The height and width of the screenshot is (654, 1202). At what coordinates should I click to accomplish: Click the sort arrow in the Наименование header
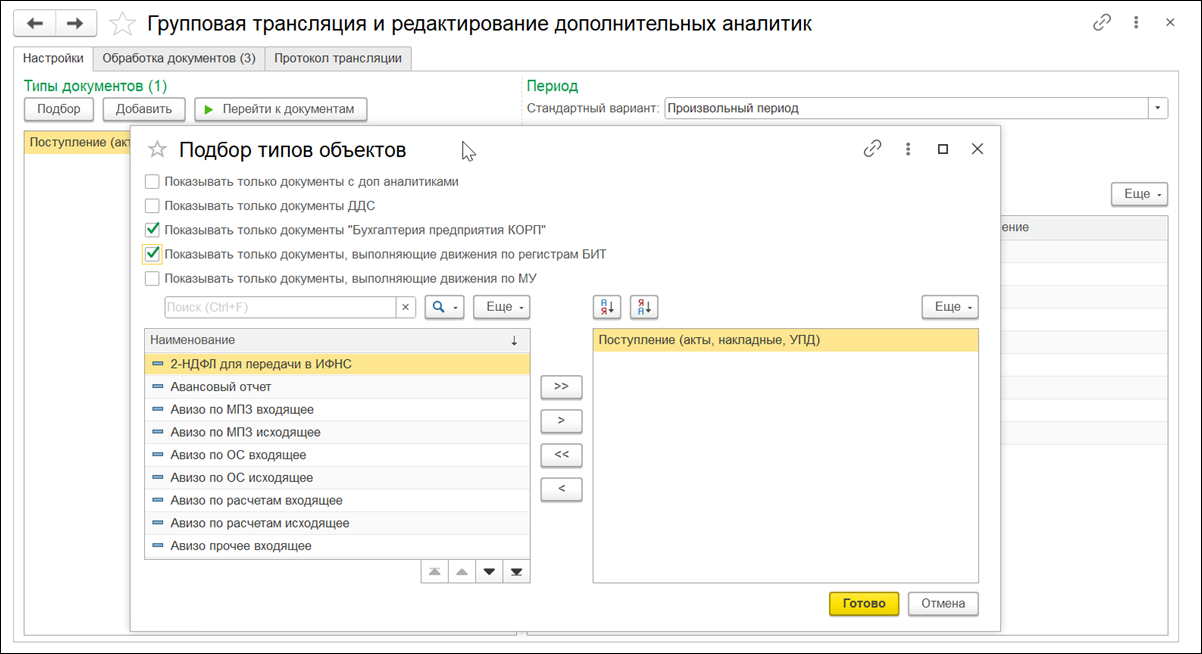point(514,341)
